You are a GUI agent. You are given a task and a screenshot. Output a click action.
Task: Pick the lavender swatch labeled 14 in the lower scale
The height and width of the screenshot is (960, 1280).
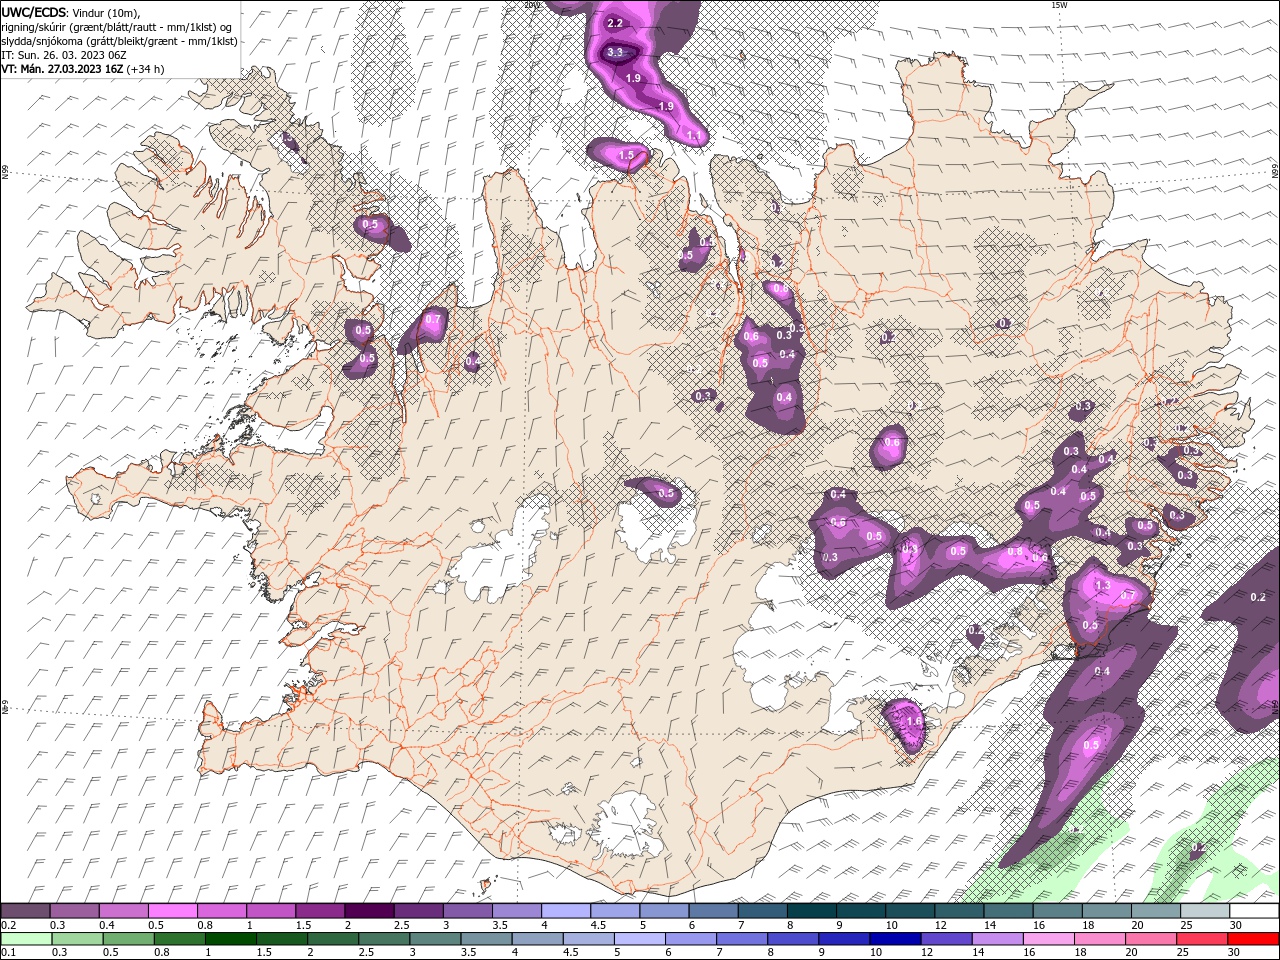coord(997,939)
